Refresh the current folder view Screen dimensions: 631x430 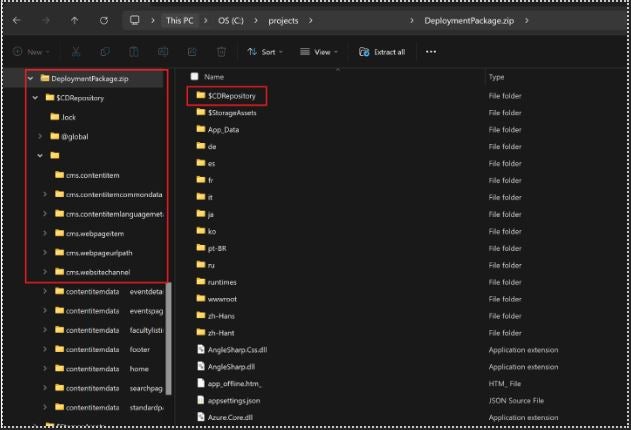pyautogui.click(x=104, y=20)
